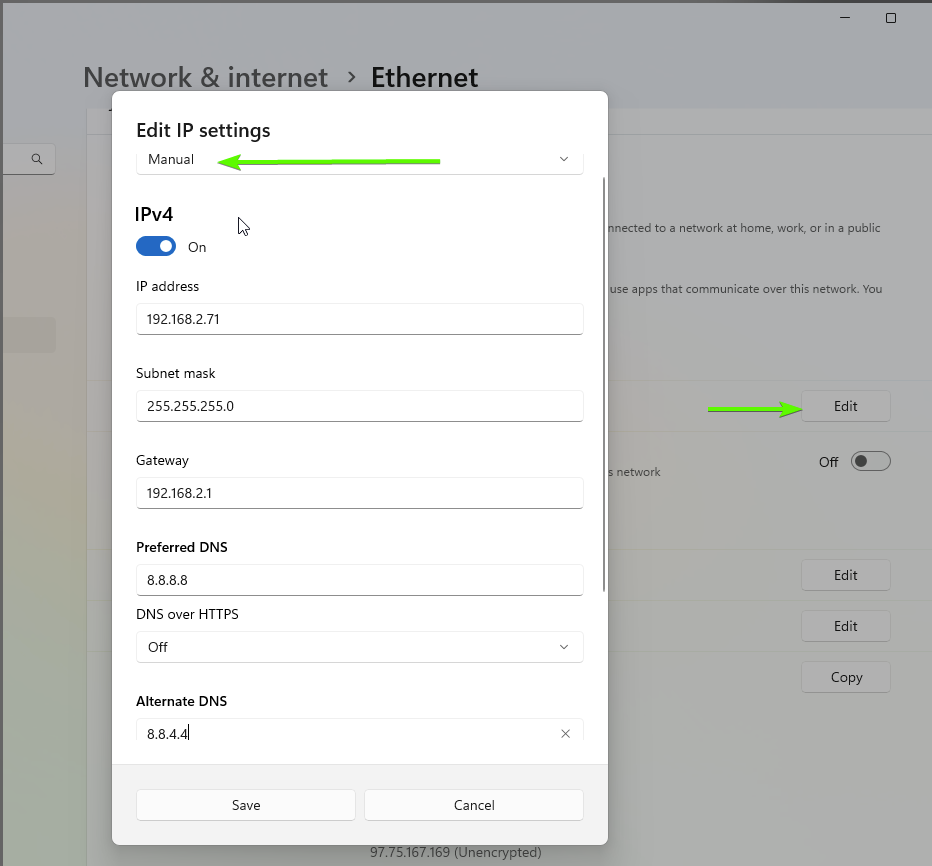Go back to Network & internet breadcrumb
Screen dimensions: 932x866
pyautogui.click(x=205, y=77)
